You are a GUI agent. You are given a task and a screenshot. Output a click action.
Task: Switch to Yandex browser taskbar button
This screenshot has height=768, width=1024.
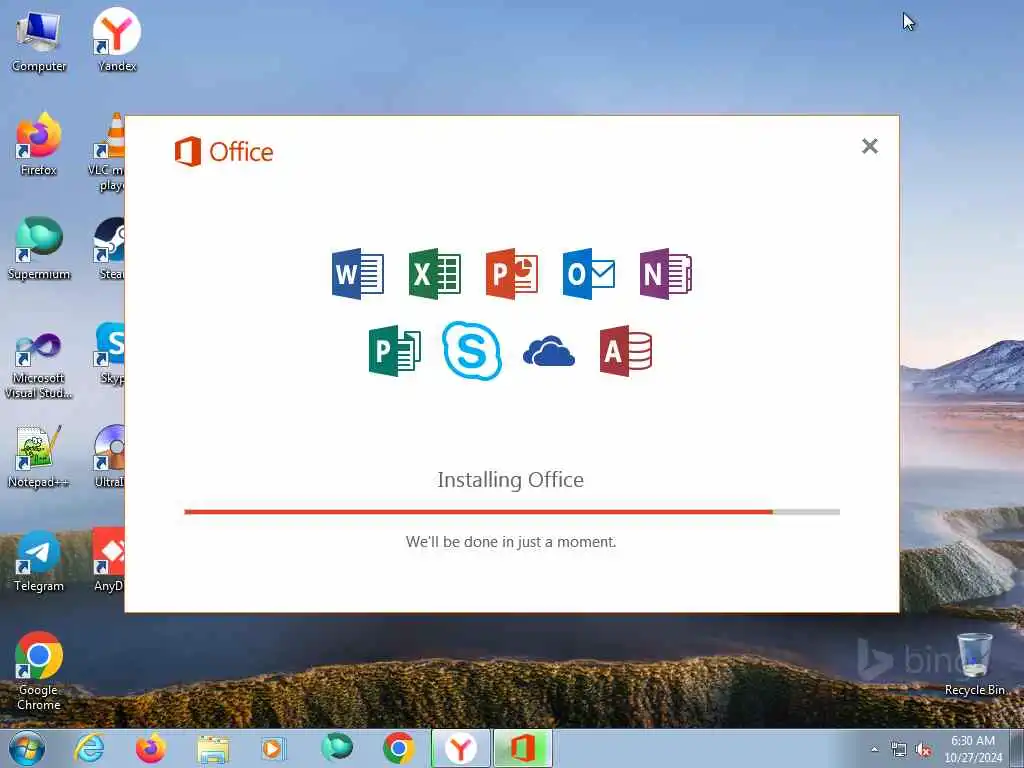pyautogui.click(x=460, y=748)
